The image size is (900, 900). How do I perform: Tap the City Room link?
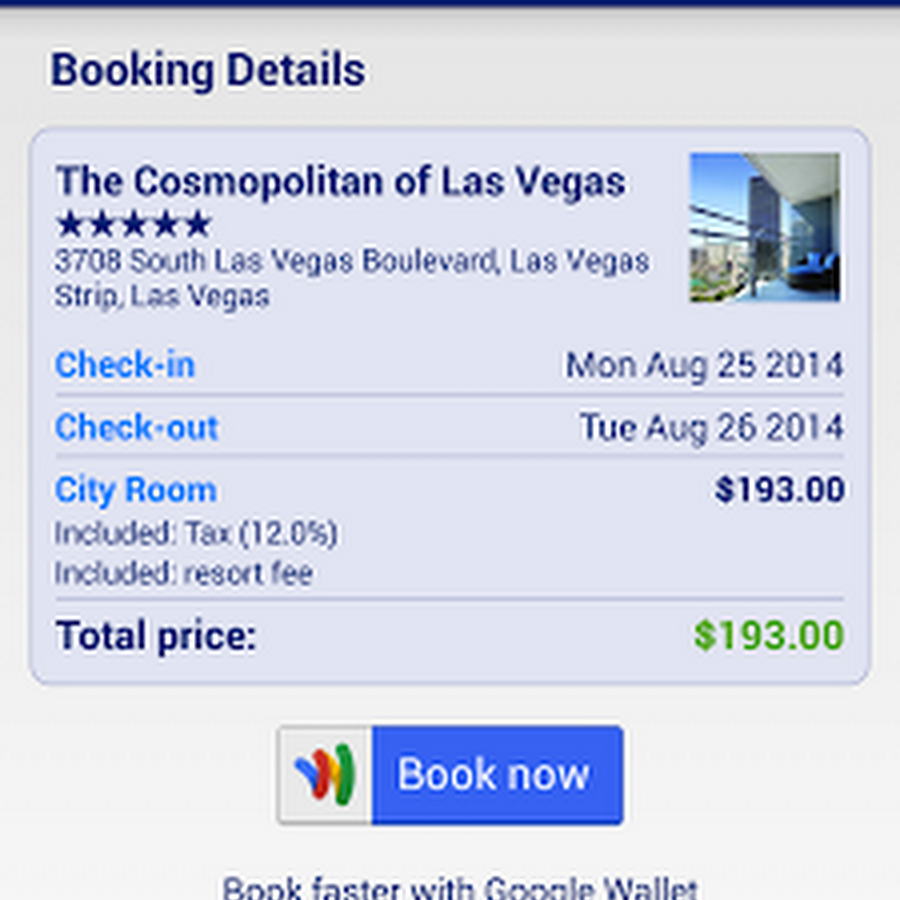click(135, 490)
